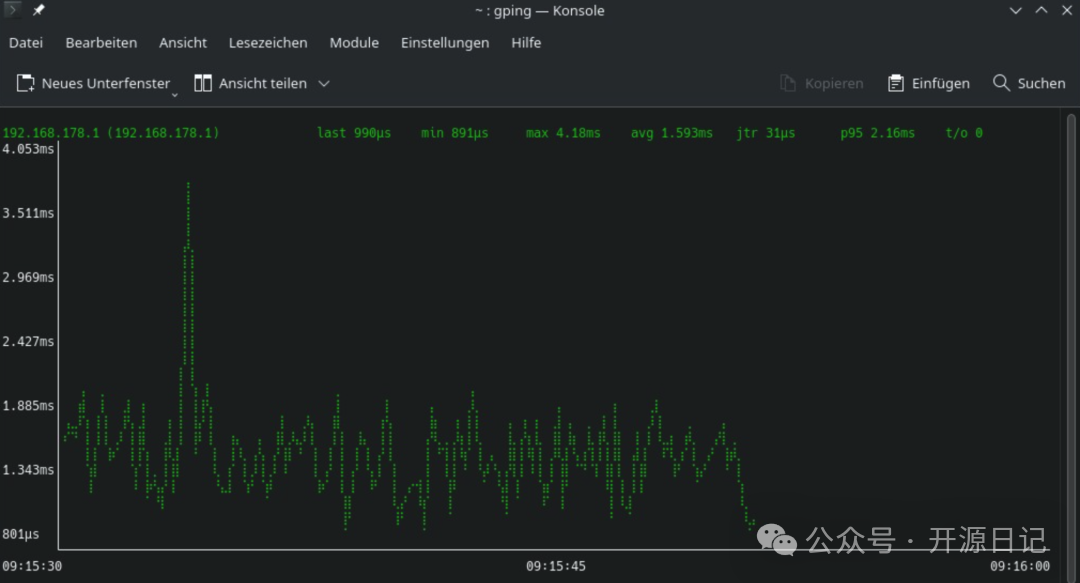Toggle the pin window icon

point(39,10)
